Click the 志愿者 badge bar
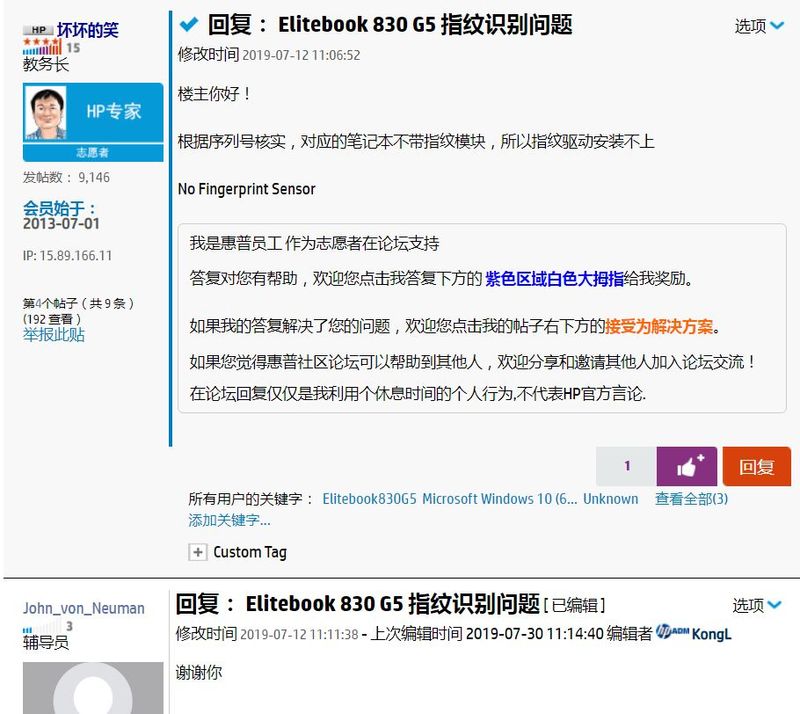 pos(93,153)
